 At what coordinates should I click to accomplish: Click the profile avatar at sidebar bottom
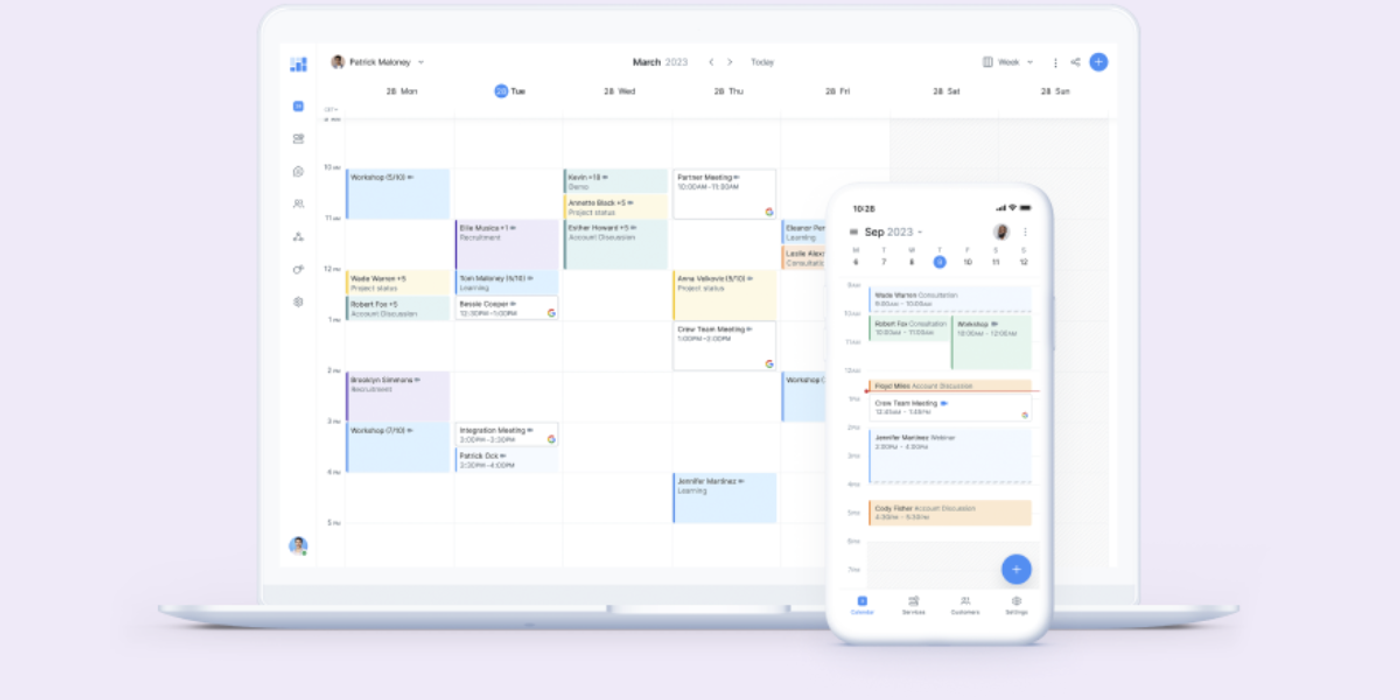click(x=297, y=545)
